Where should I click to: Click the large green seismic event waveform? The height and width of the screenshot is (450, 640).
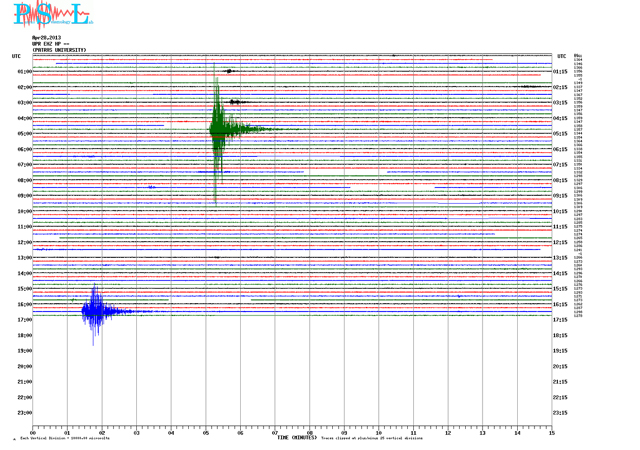click(217, 128)
